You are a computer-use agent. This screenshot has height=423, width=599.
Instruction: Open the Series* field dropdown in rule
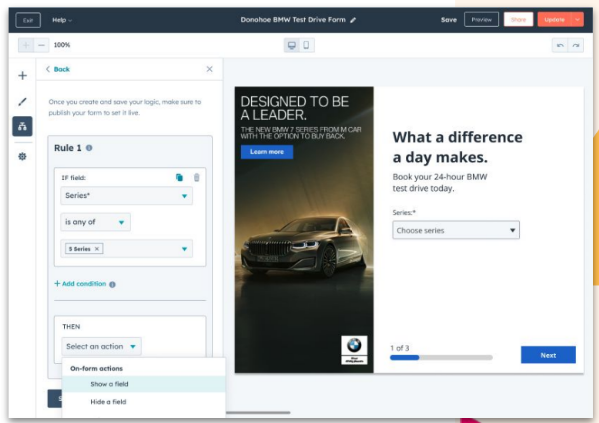point(126,196)
